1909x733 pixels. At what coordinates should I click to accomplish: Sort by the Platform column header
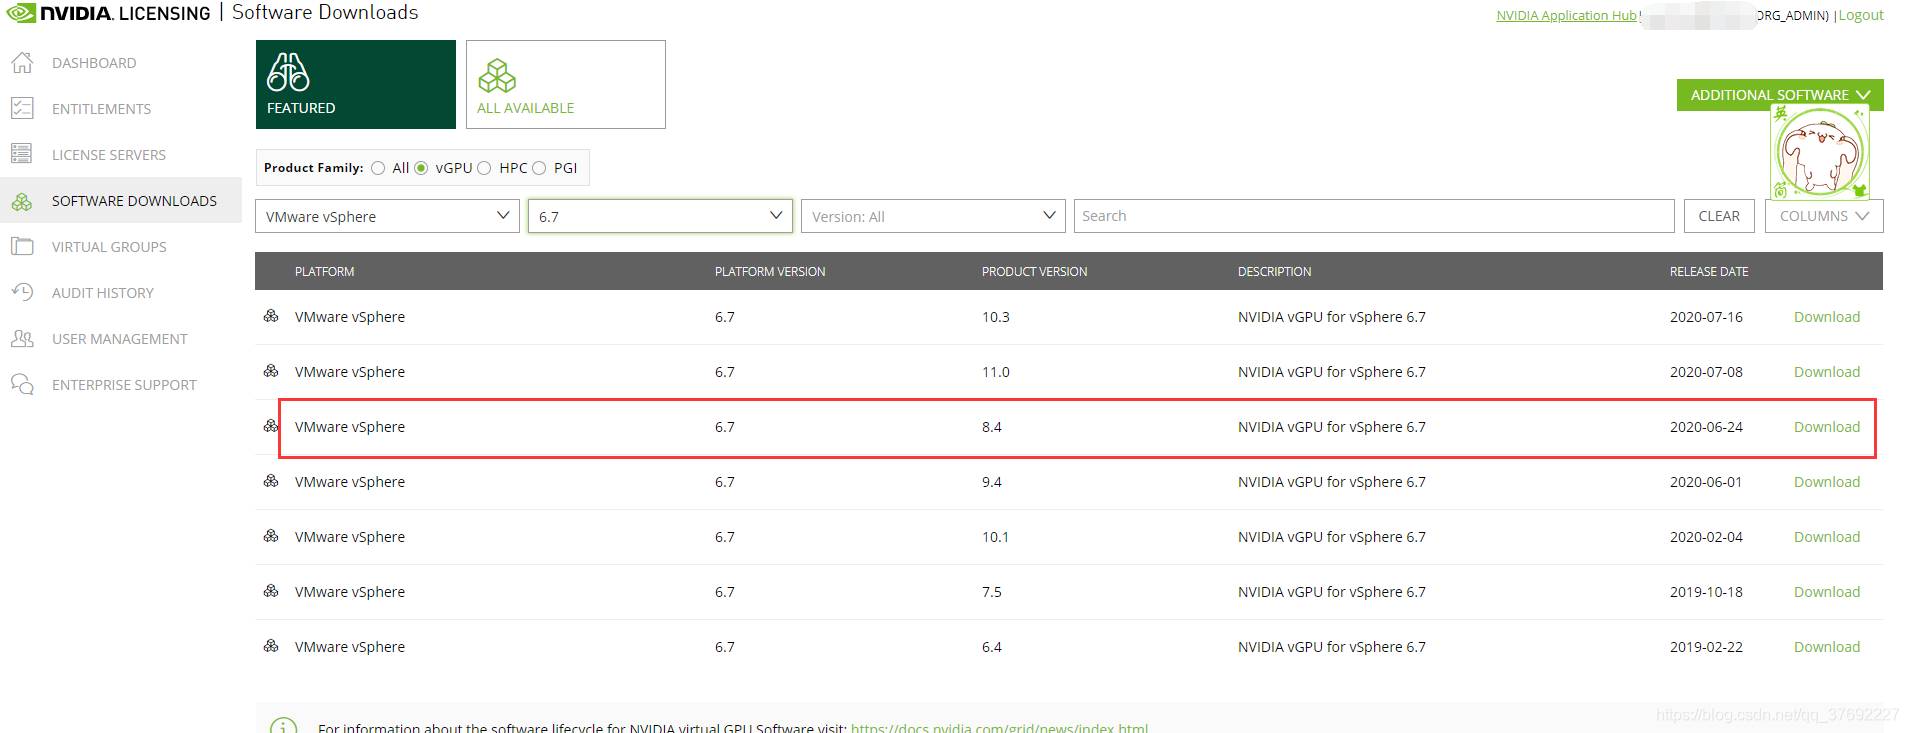[324, 272]
